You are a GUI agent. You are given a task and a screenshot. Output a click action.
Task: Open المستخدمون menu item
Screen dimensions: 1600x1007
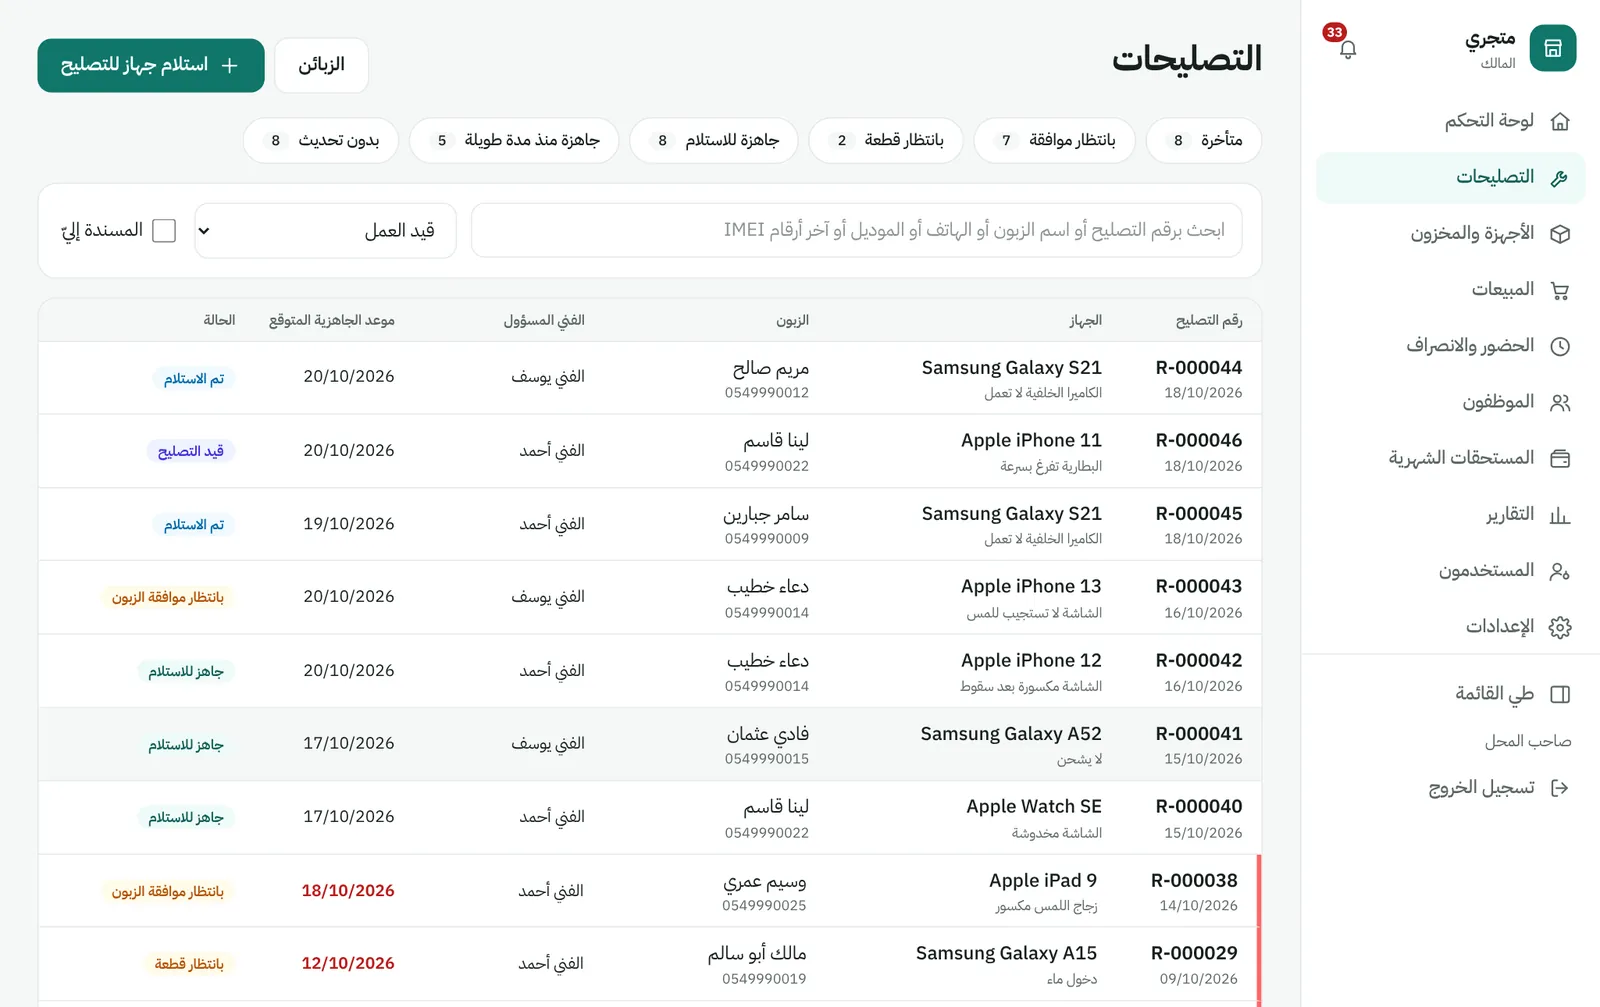pos(1450,571)
